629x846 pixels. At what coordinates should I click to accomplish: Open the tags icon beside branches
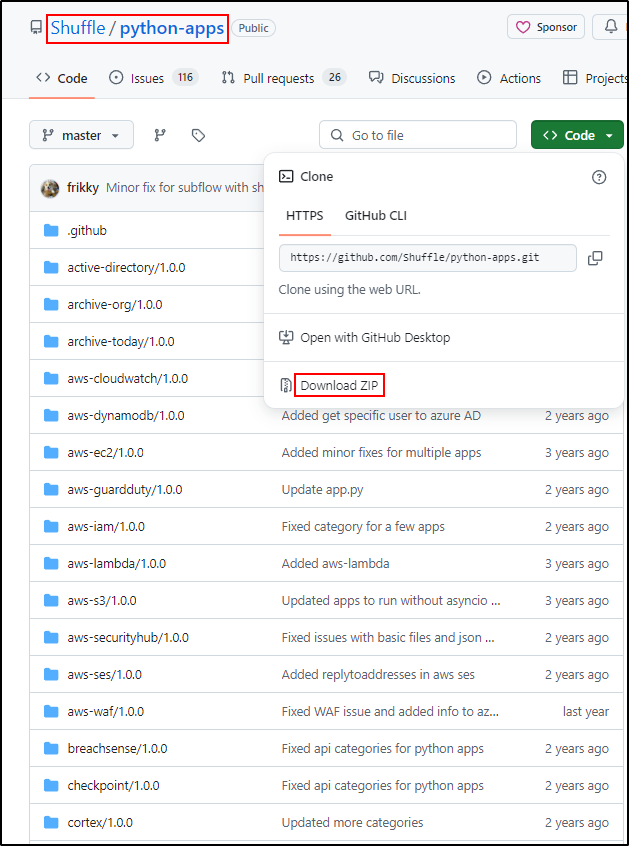198,135
